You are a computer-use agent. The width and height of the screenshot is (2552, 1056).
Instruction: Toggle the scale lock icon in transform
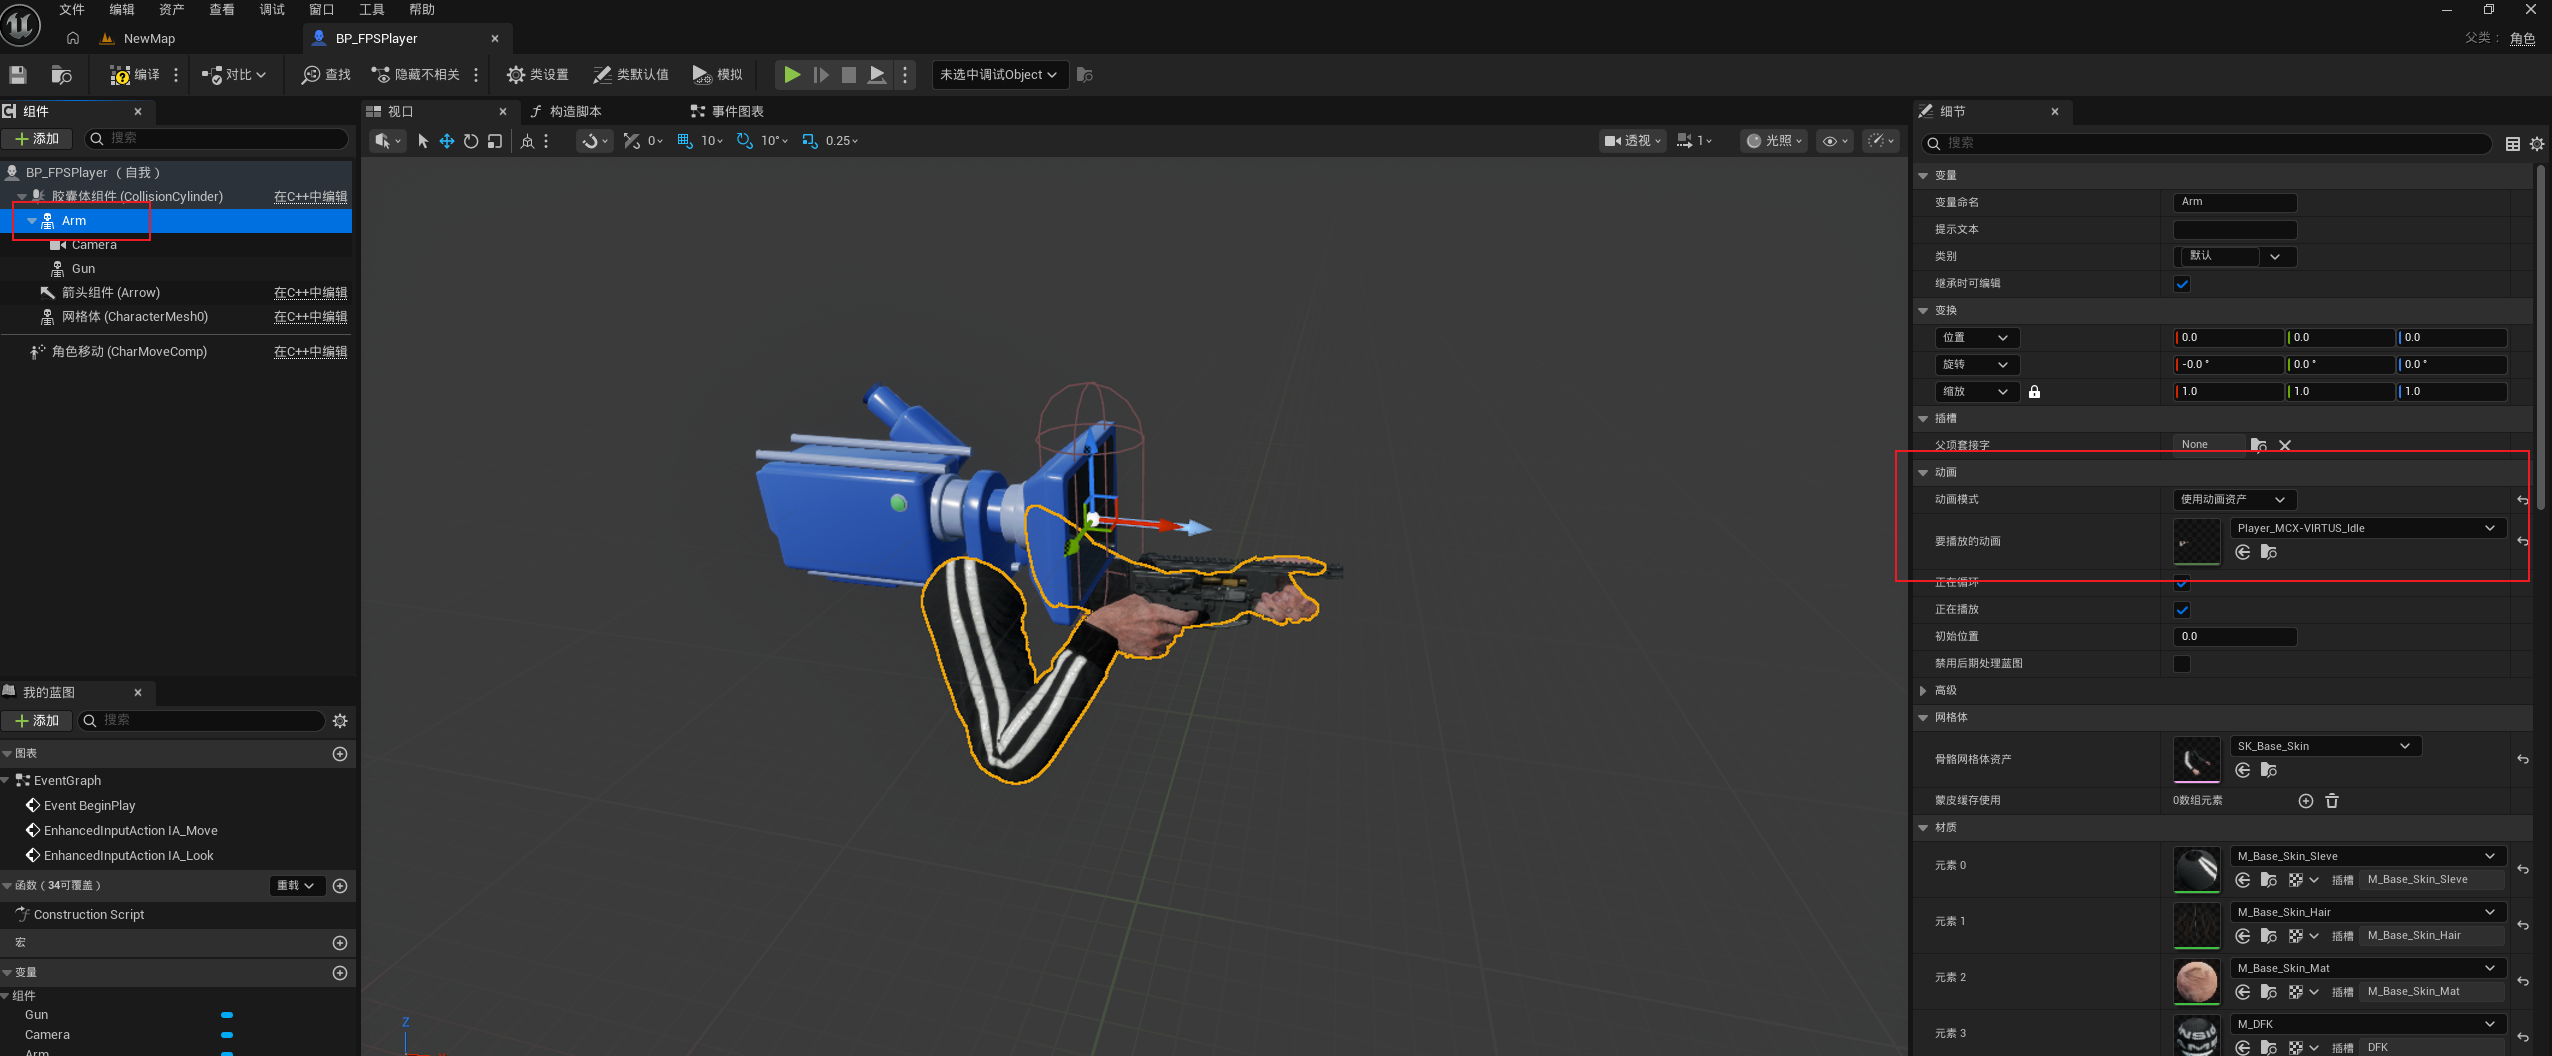click(2034, 392)
